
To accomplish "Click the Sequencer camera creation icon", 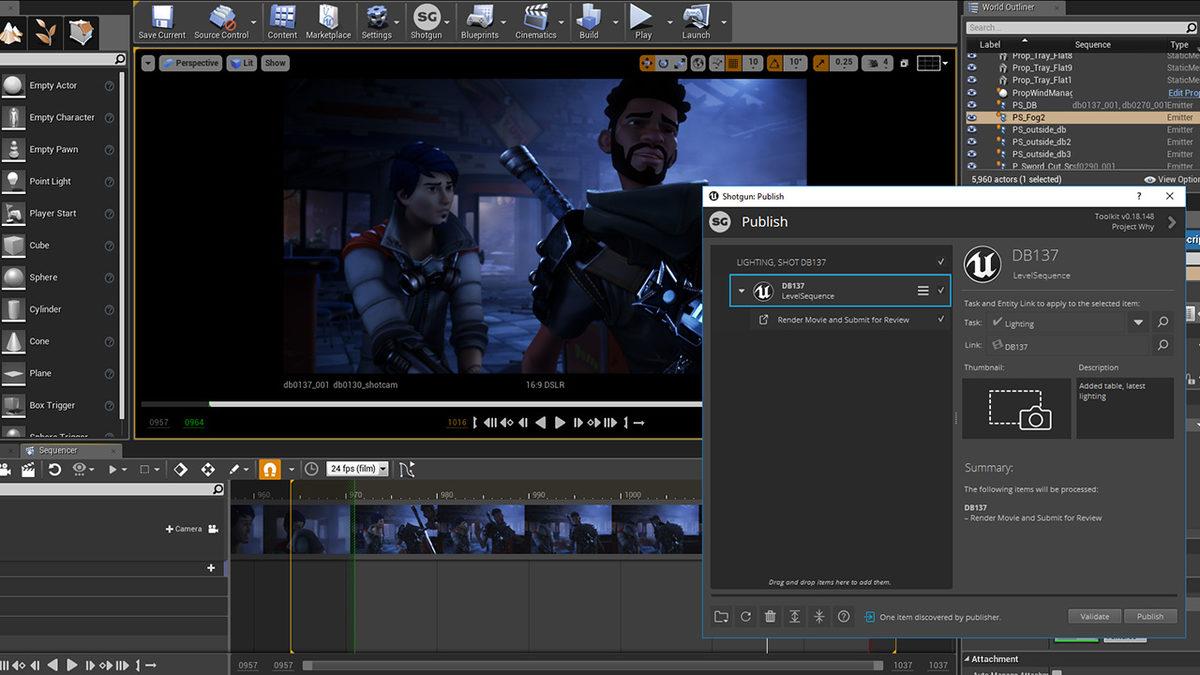I will point(5,470).
